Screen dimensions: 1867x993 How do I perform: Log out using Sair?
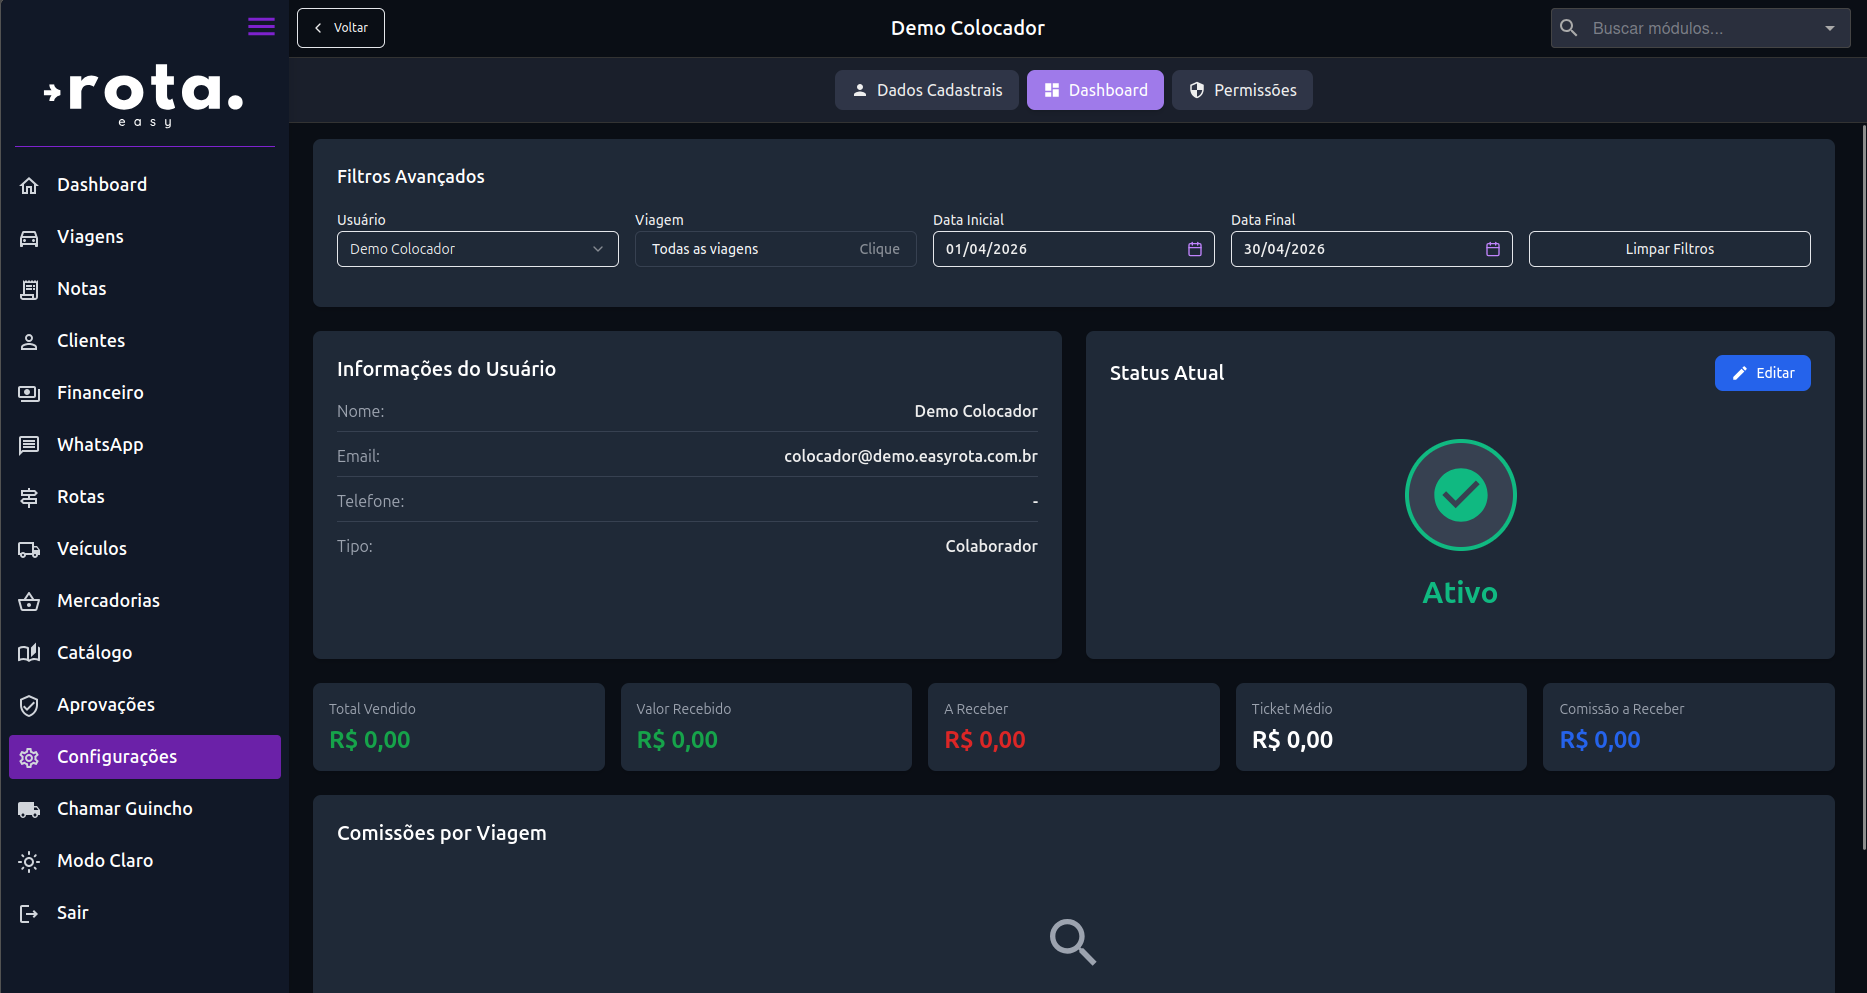72,913
